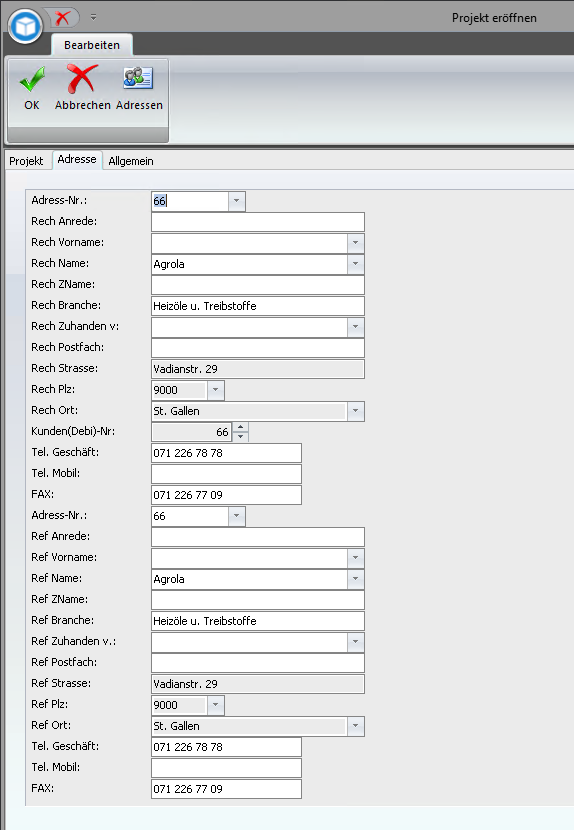Click the blue cube application button
574x830 pixels.
25,25
